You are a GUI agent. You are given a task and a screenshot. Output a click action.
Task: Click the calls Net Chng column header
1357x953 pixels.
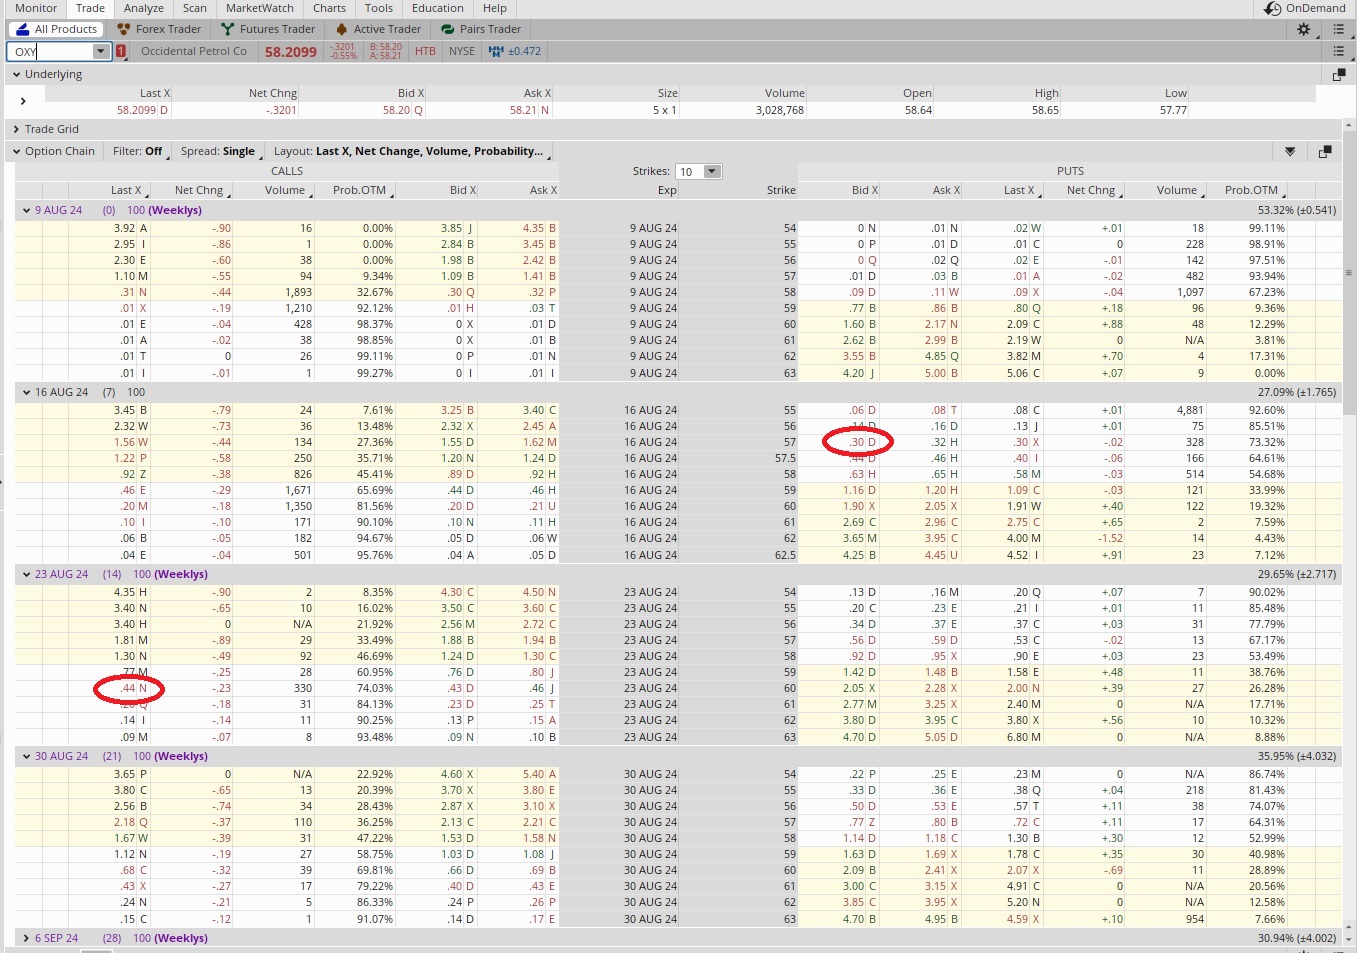(199, 190)
